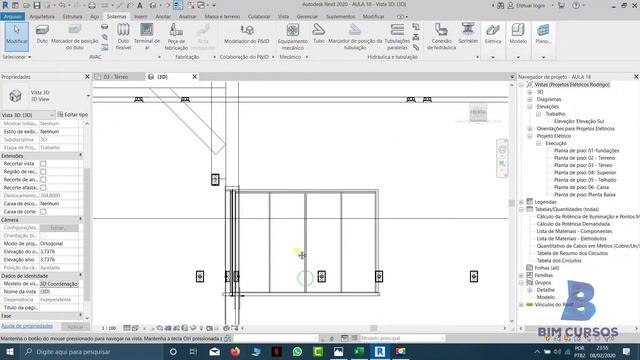Close the {3D} view tab
The image size is (640, 360).
(195, 76)
